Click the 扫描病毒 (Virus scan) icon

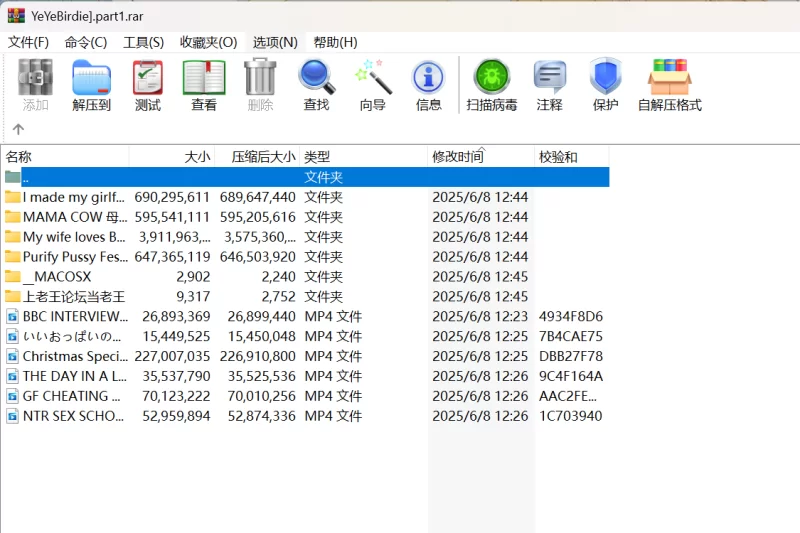[x=492, y=78]
